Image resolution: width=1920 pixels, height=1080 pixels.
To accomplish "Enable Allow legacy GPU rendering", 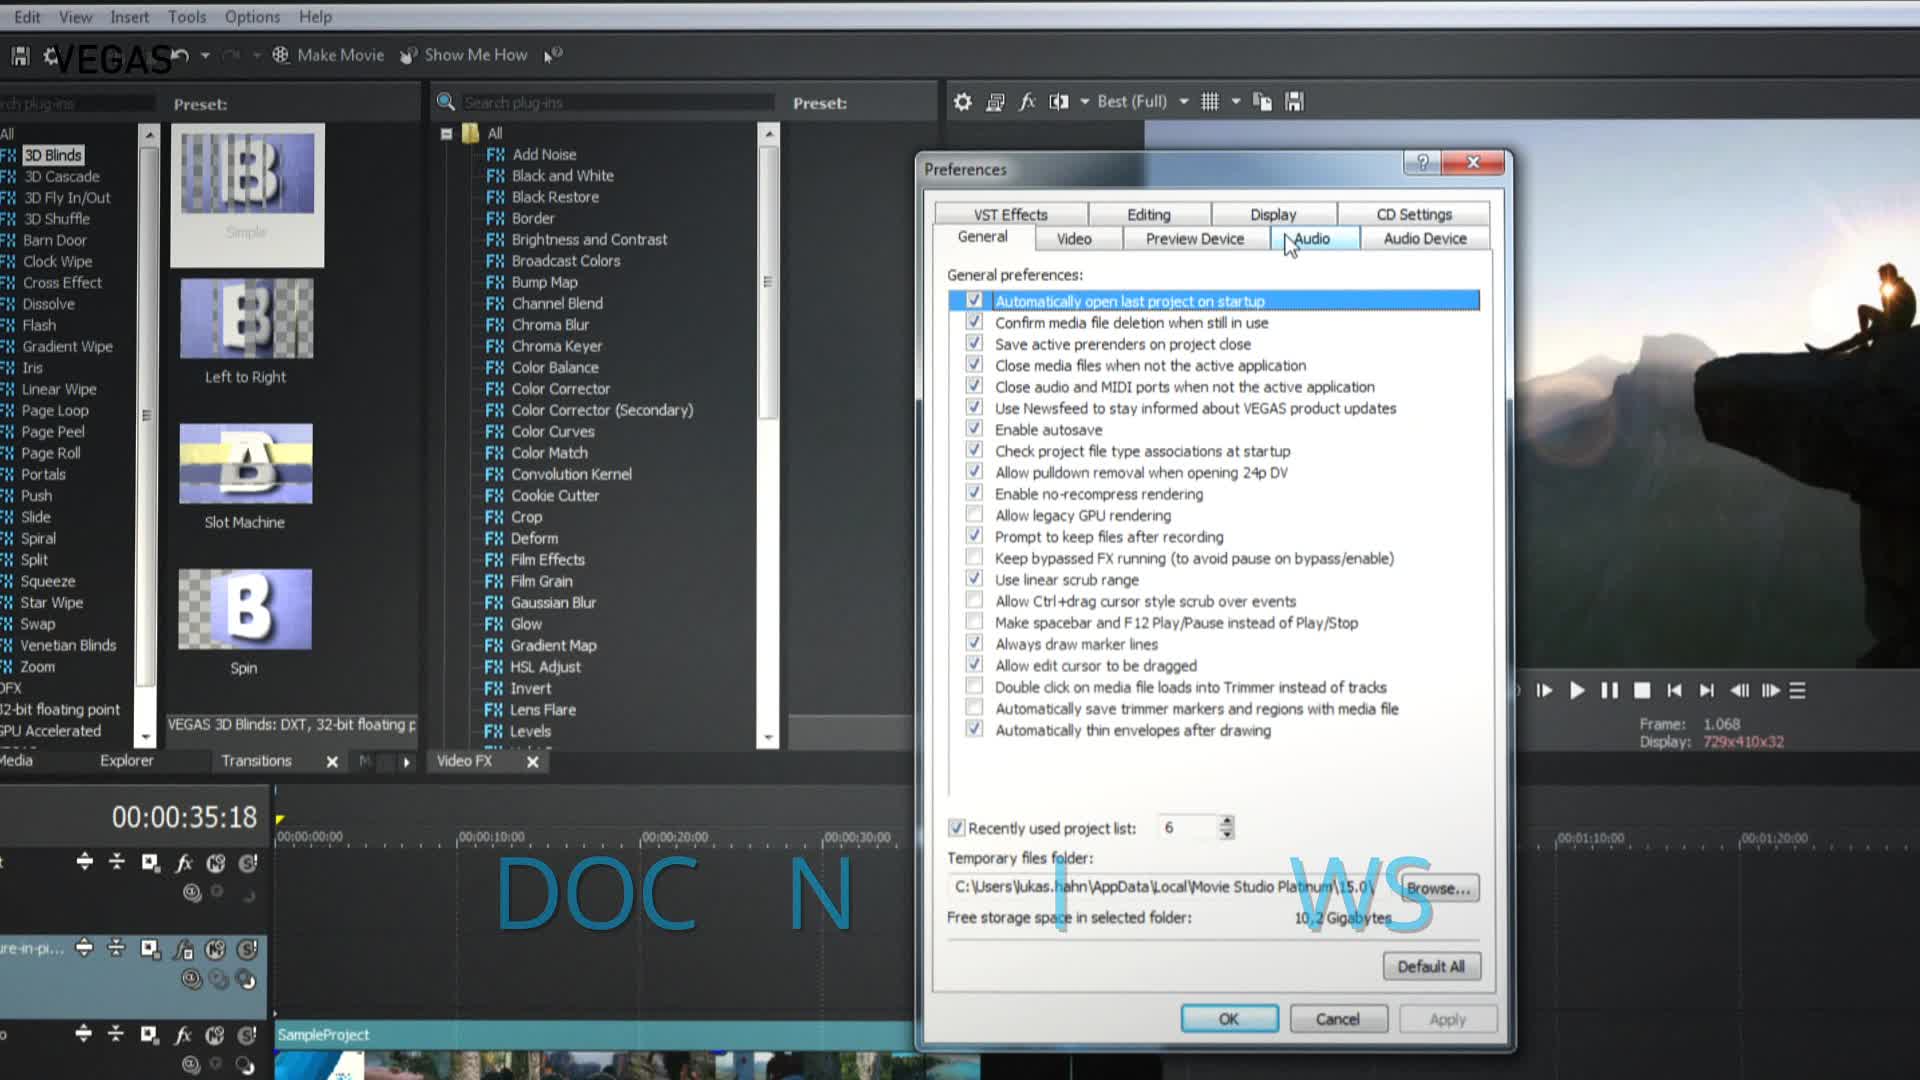I will [x=974, y=515].
